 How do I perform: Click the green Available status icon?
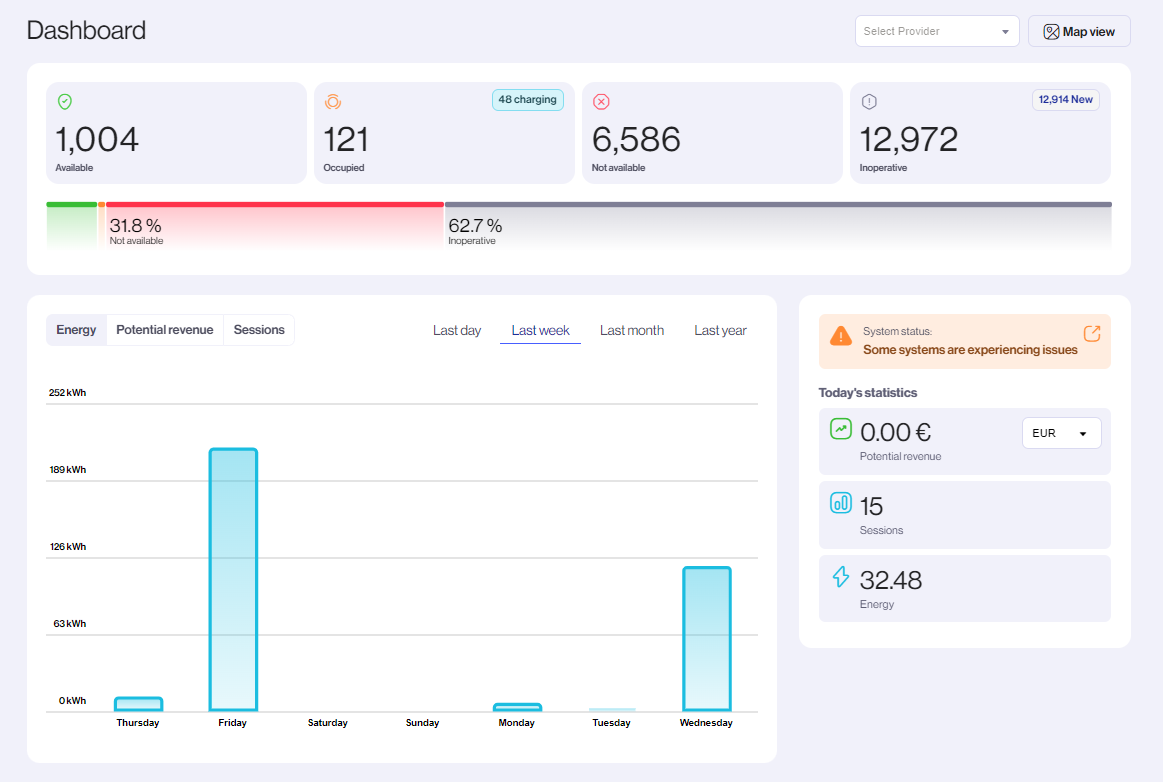[x=65, y=101]
